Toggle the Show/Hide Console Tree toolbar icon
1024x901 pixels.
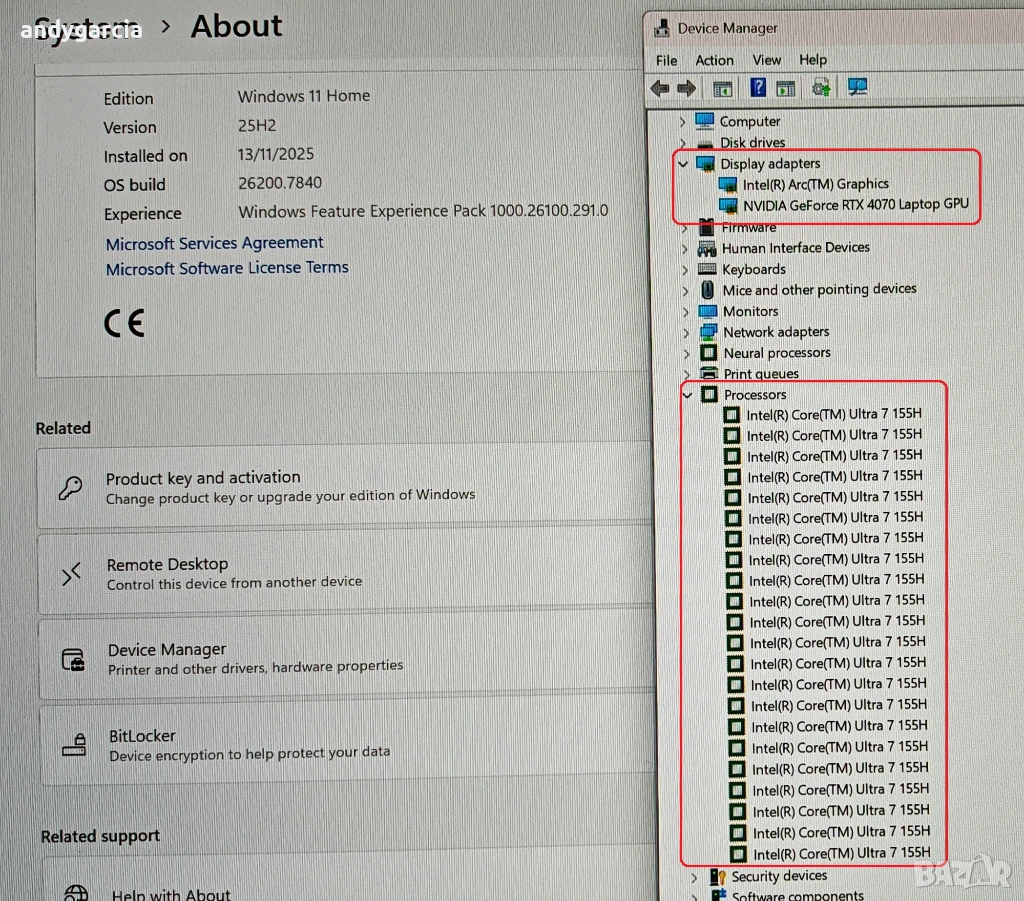[722, 88]
